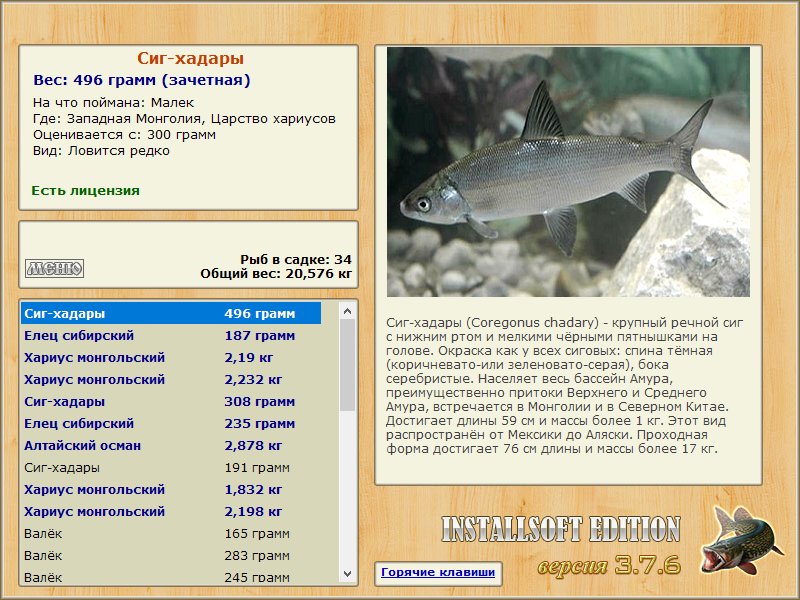Screen dimensions: 800x600
Task: Click the Coregonus chadary description text
Action: tap(564, 386)
